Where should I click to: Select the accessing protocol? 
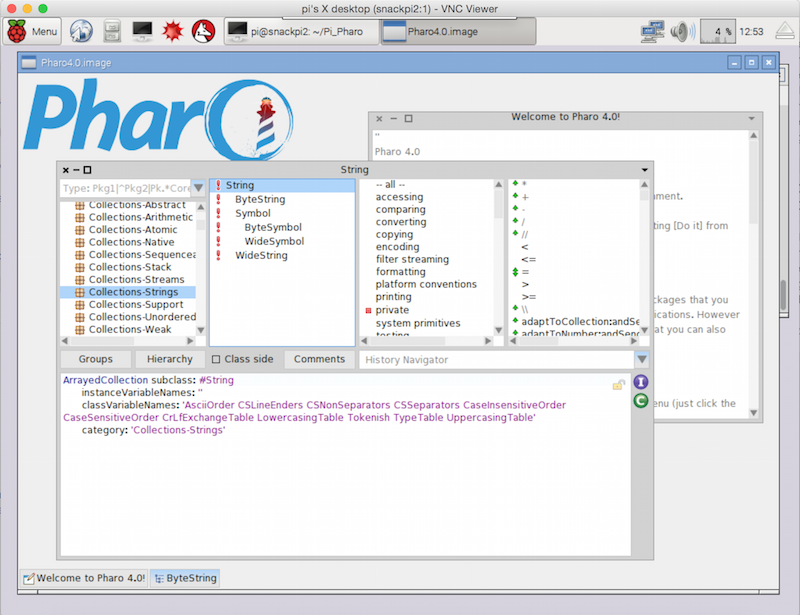[x=399, y=196]
